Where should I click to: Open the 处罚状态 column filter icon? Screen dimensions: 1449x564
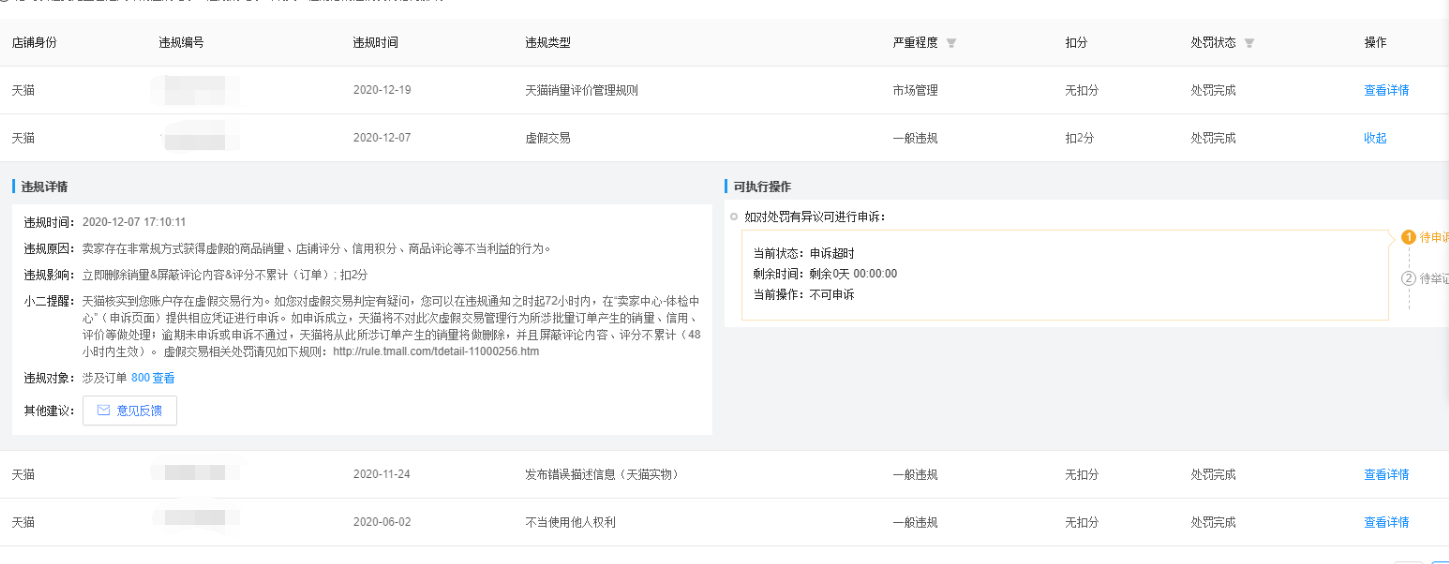1249,43
